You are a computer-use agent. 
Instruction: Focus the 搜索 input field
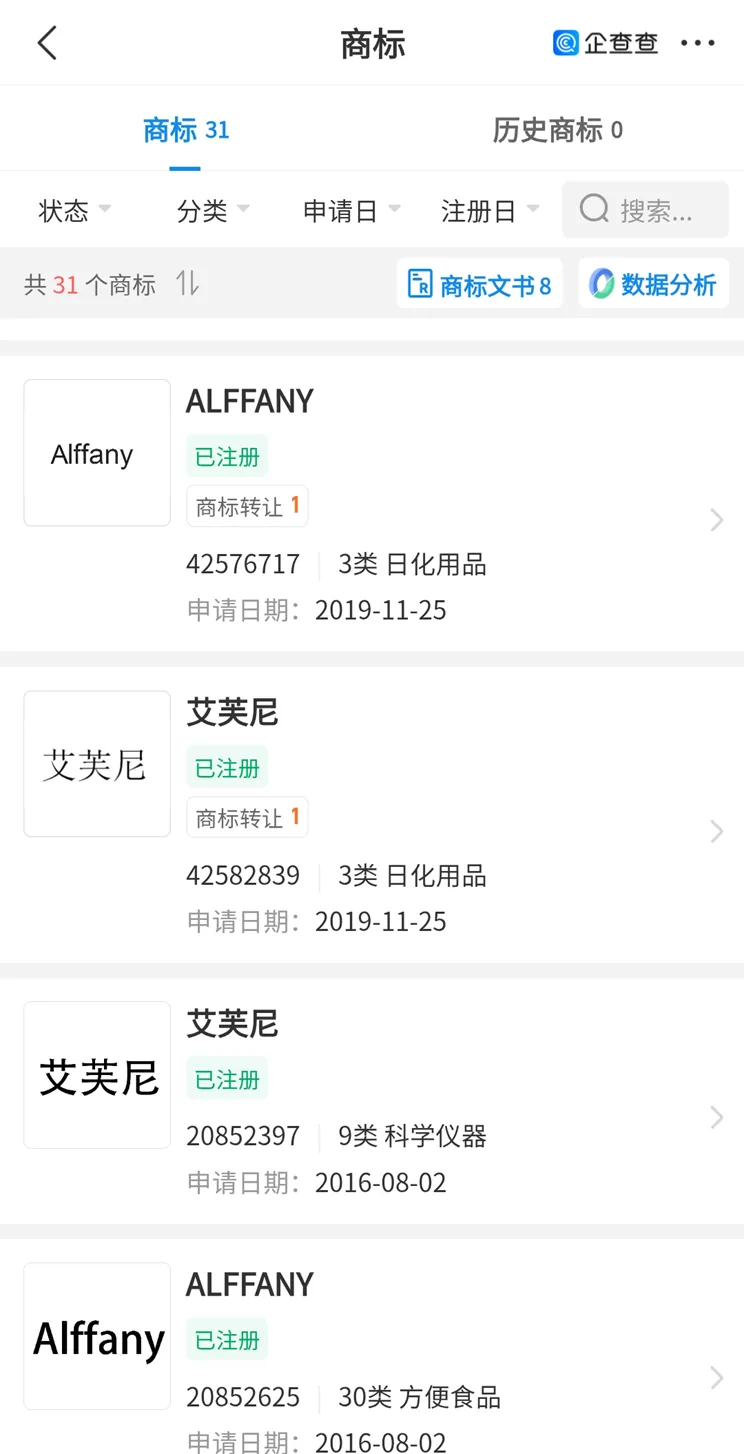(x=645, y=209)
